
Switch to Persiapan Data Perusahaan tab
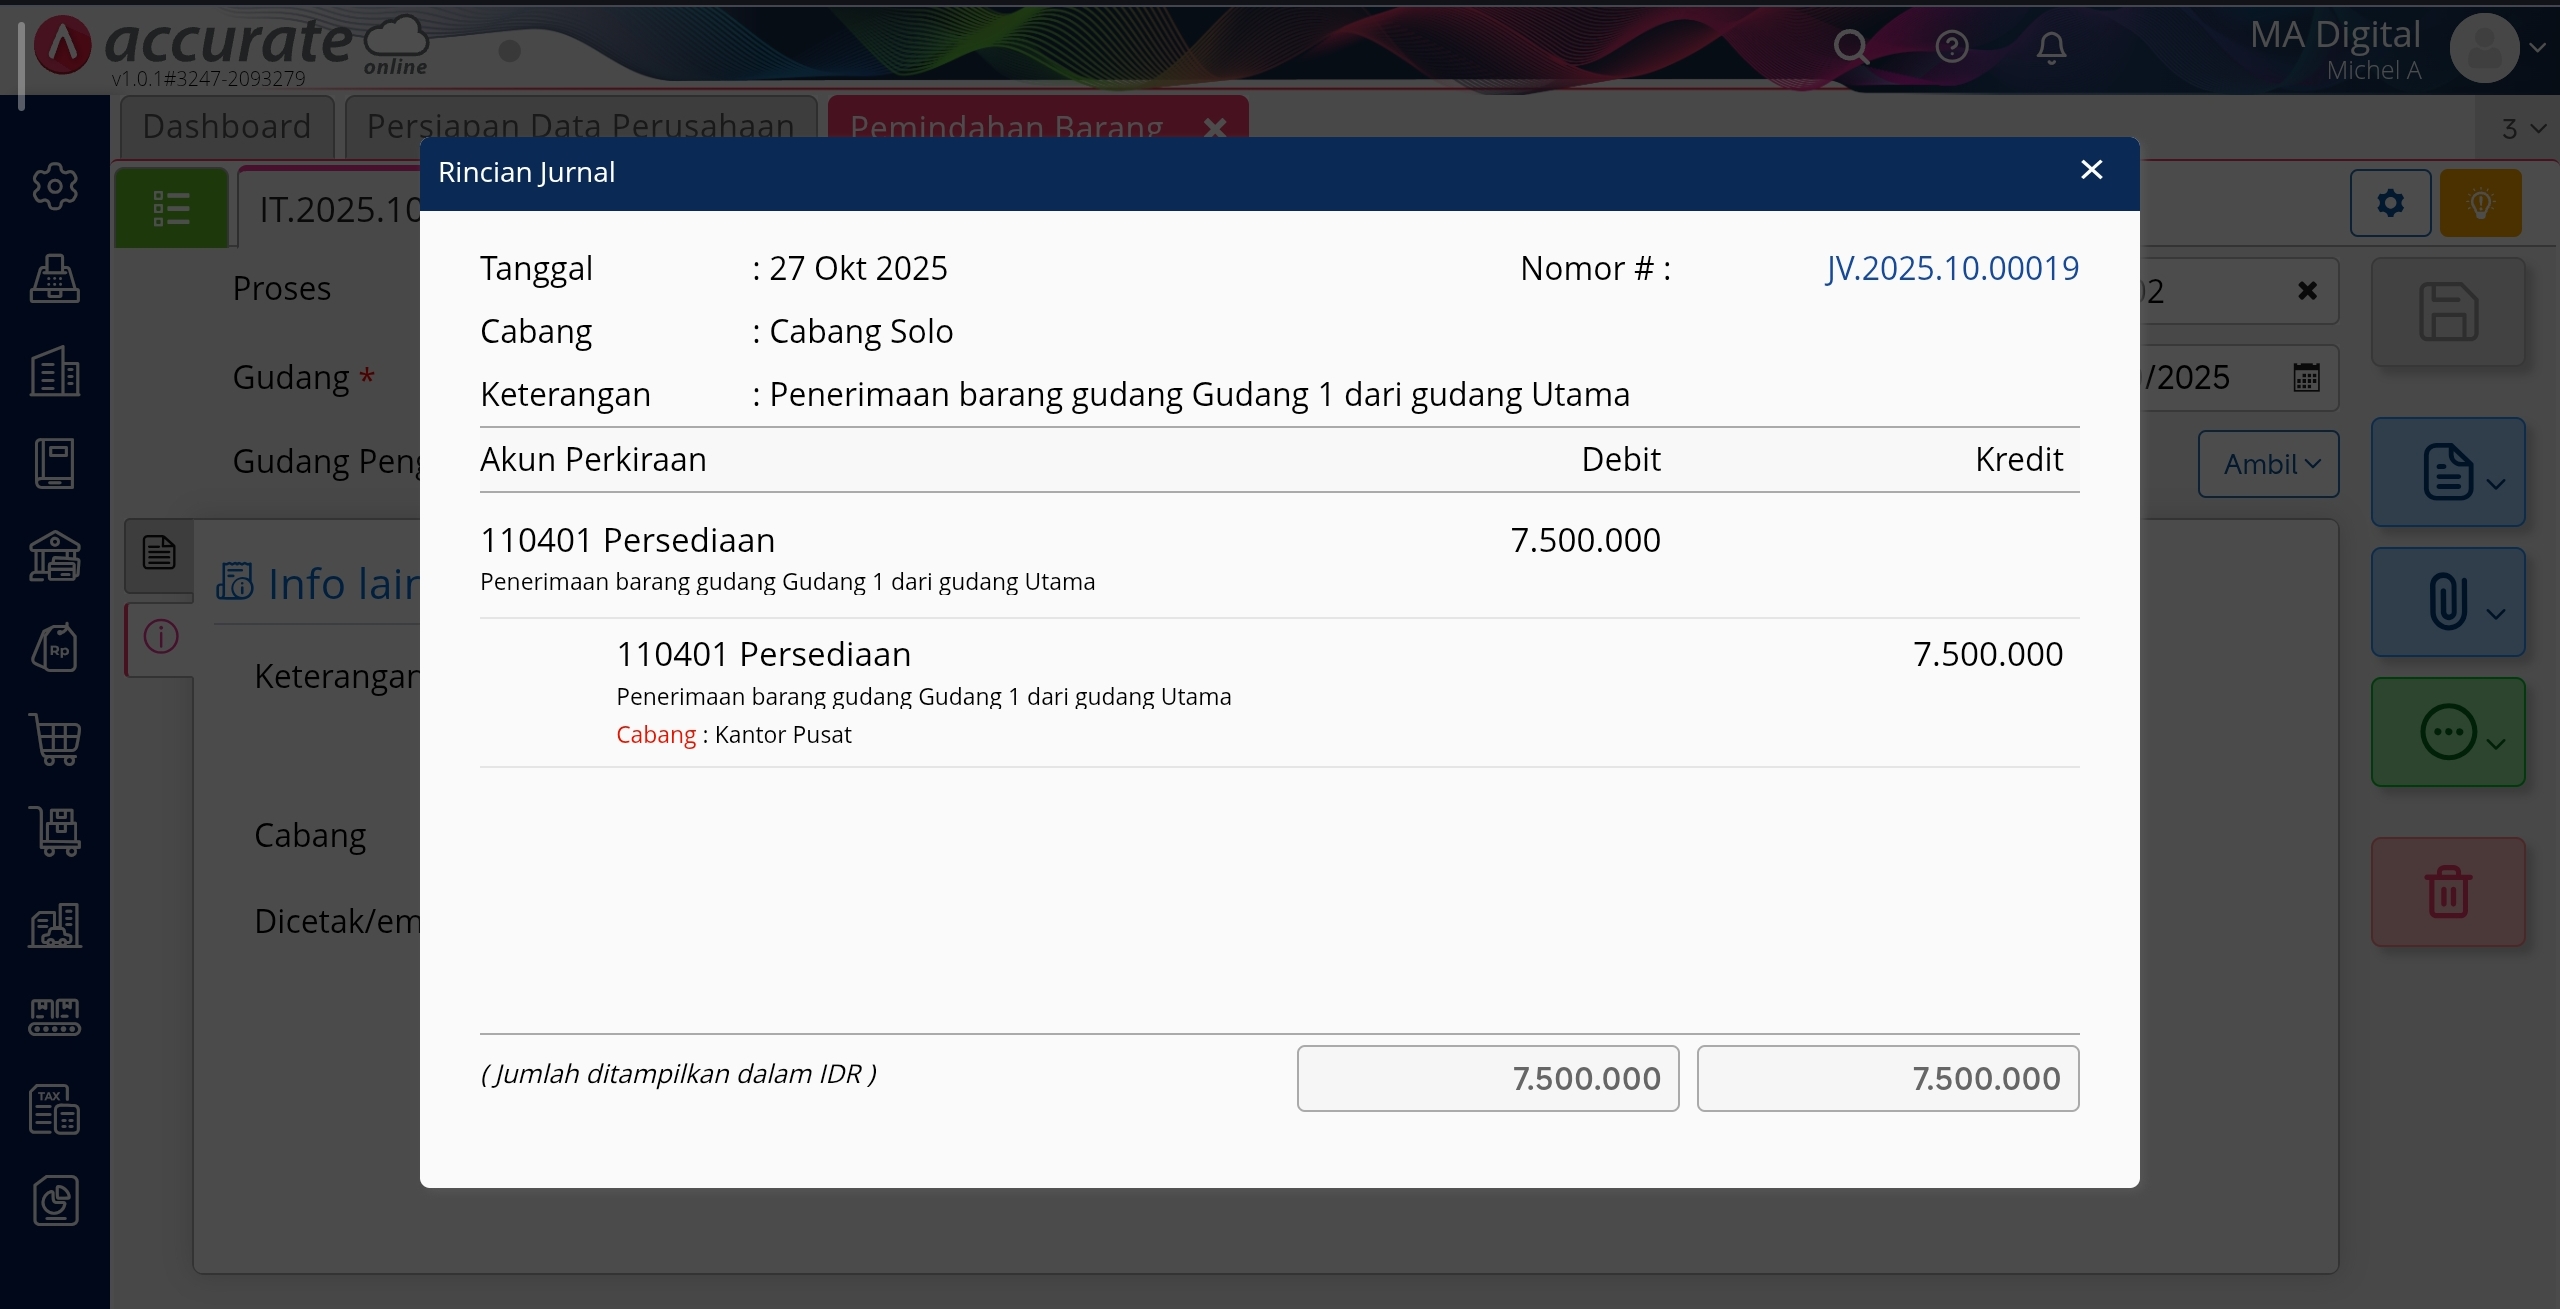(x=580, y=127)
